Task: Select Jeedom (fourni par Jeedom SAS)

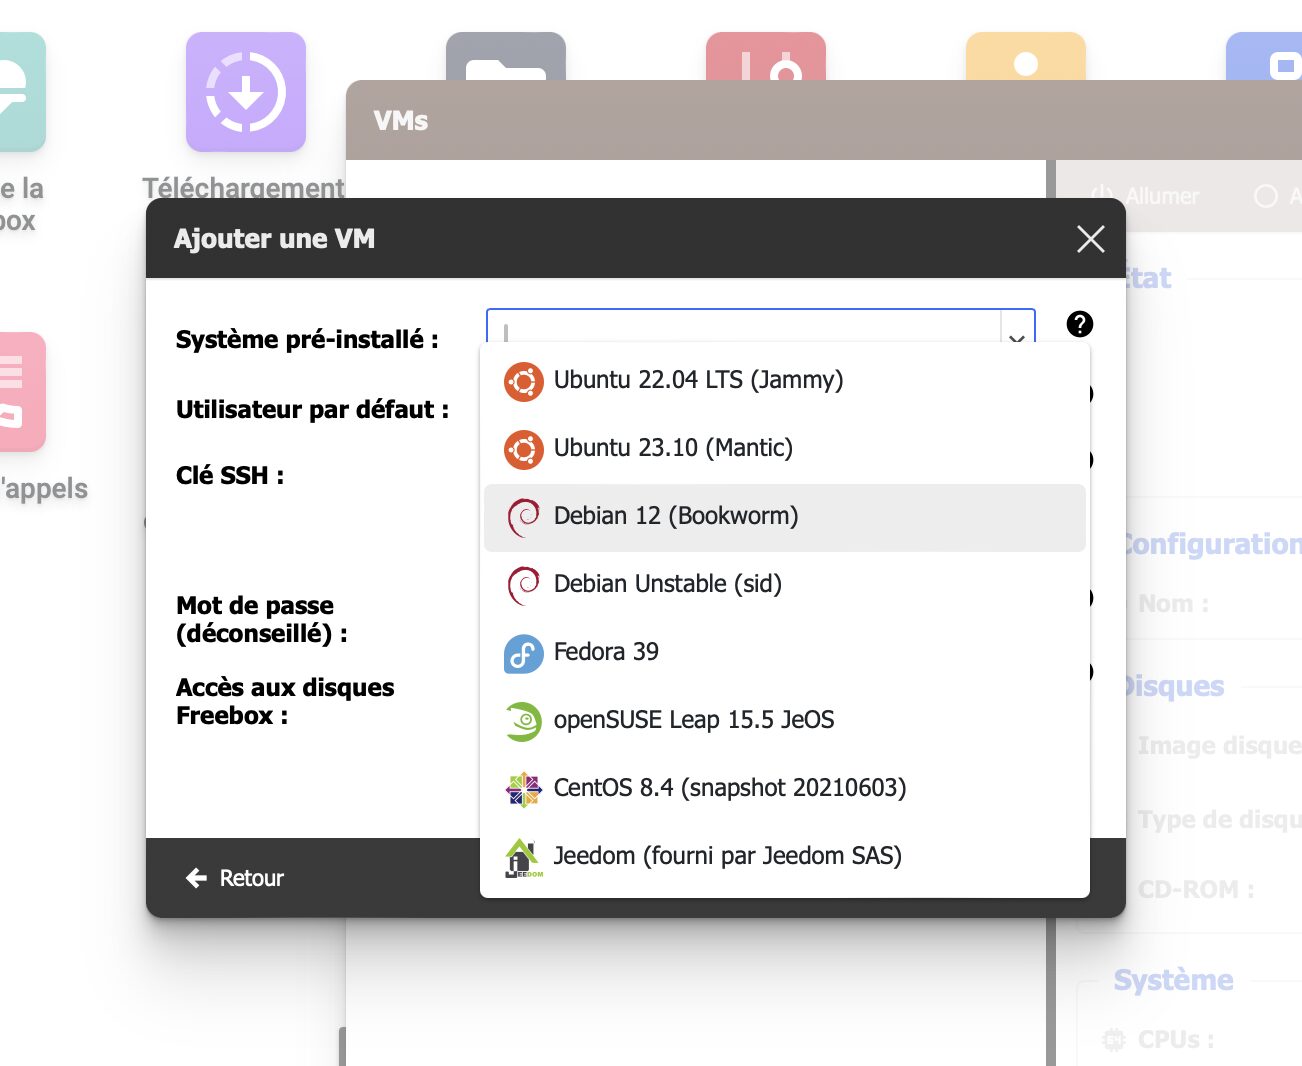Action: (x=785, y=857)
